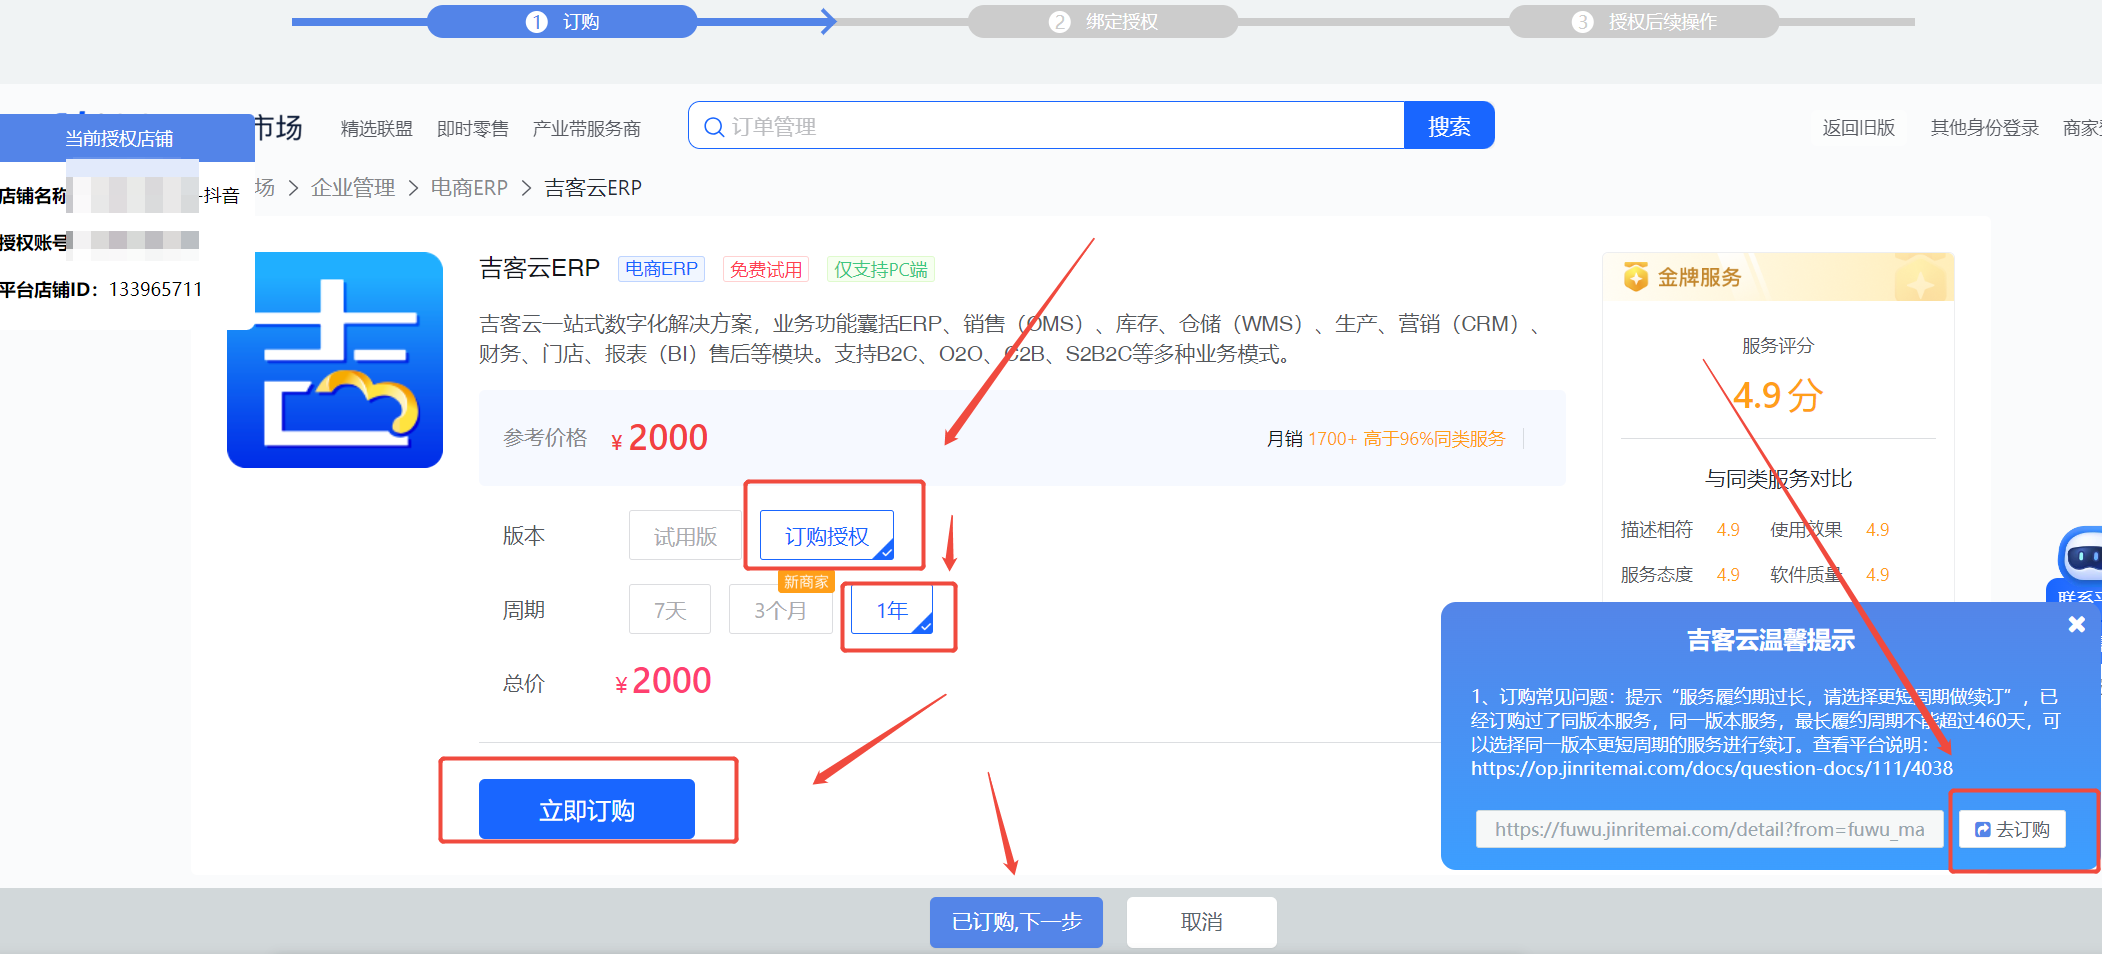Click the 4.9分 service score
Screen dimensions: 2102x954
[x=1778, y=396]
